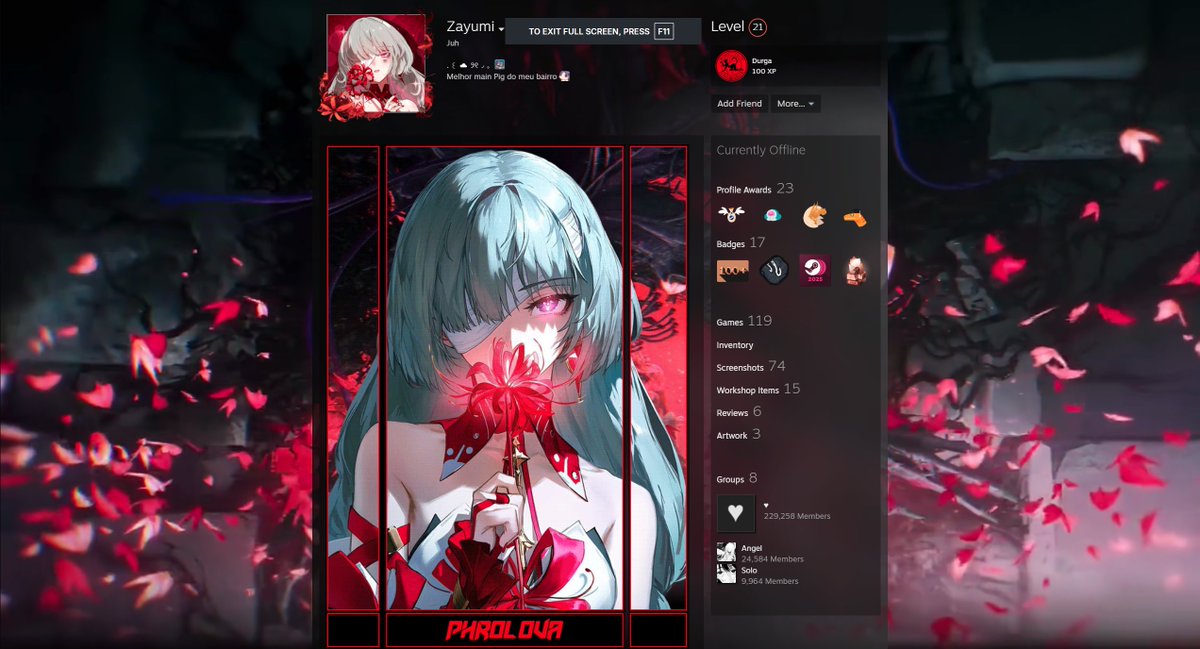Open the Profile Awards link
The height and width of the screenshot is (649, 1200).
[755, 188]
